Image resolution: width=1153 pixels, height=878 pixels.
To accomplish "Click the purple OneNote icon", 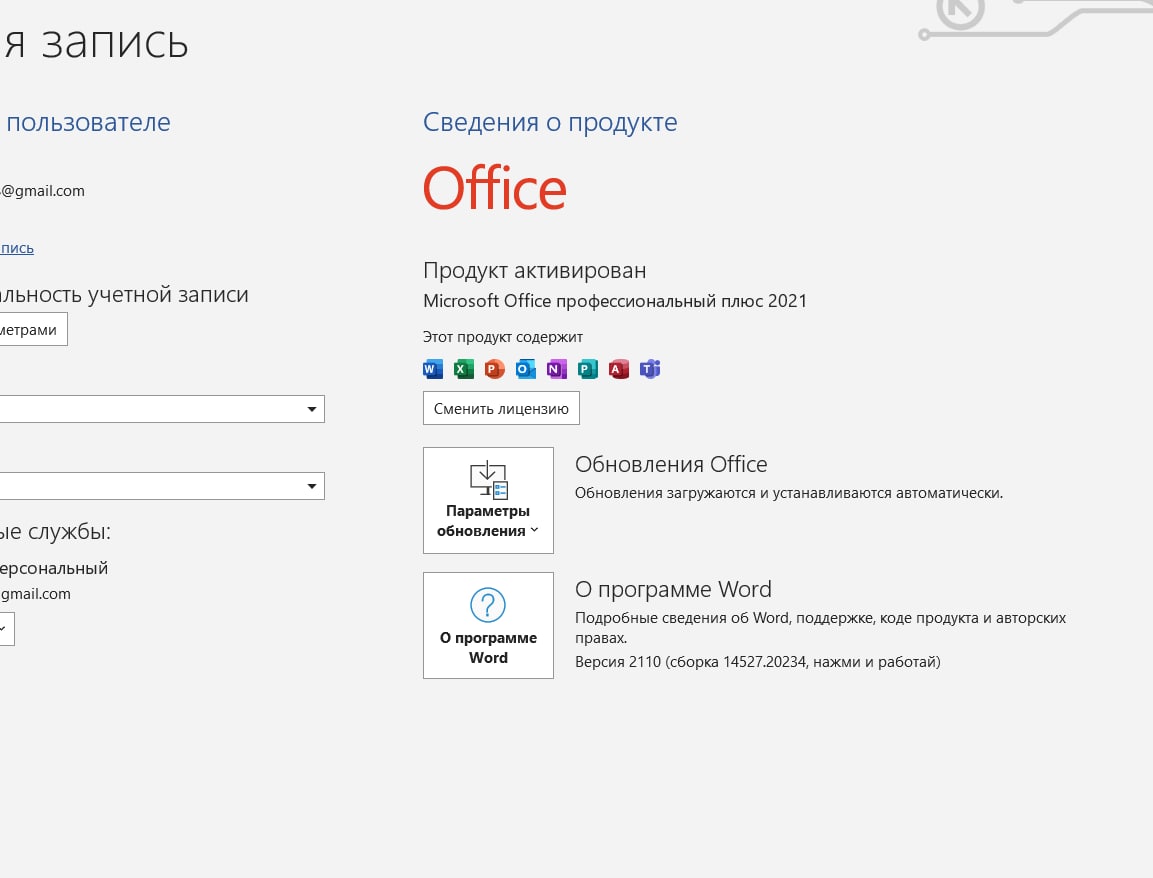I will point(556,369).
